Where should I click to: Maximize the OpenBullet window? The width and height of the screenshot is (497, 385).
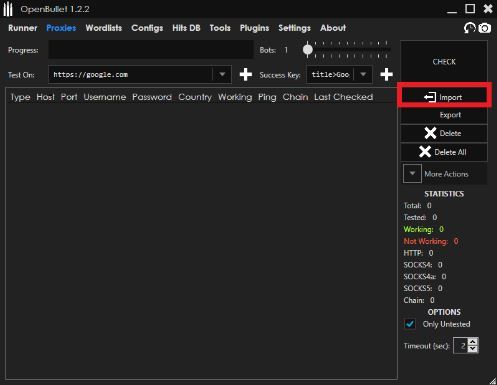470,9
